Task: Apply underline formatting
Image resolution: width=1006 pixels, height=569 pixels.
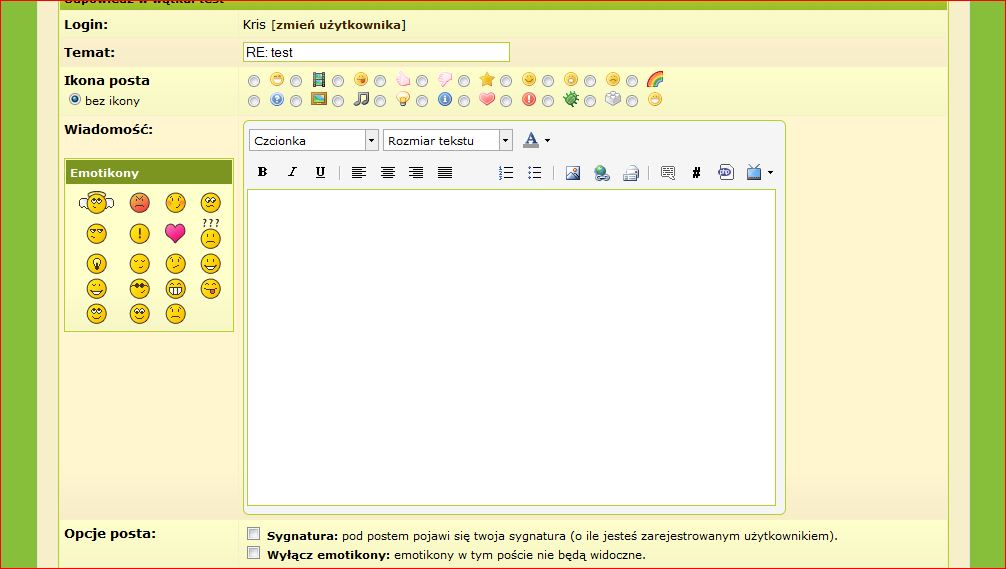Action: (320, 173)
